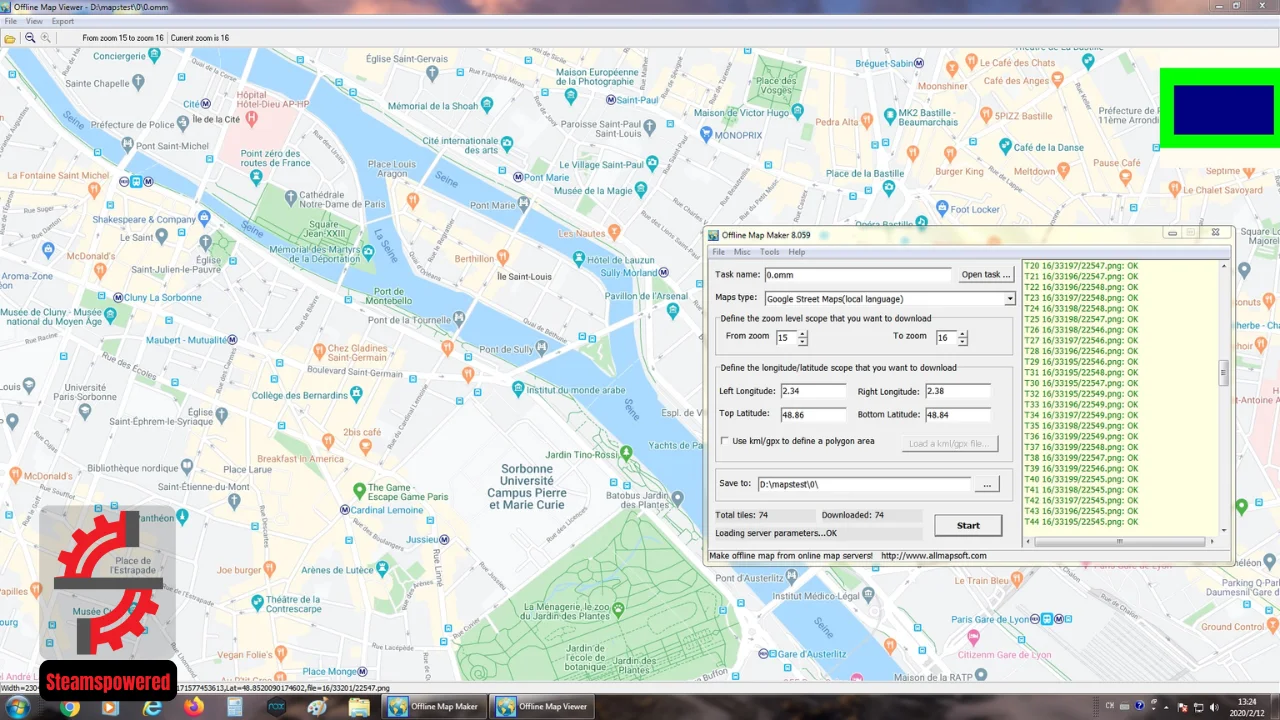Open Export menu in Offline Map Viewer

click(63, 21)
